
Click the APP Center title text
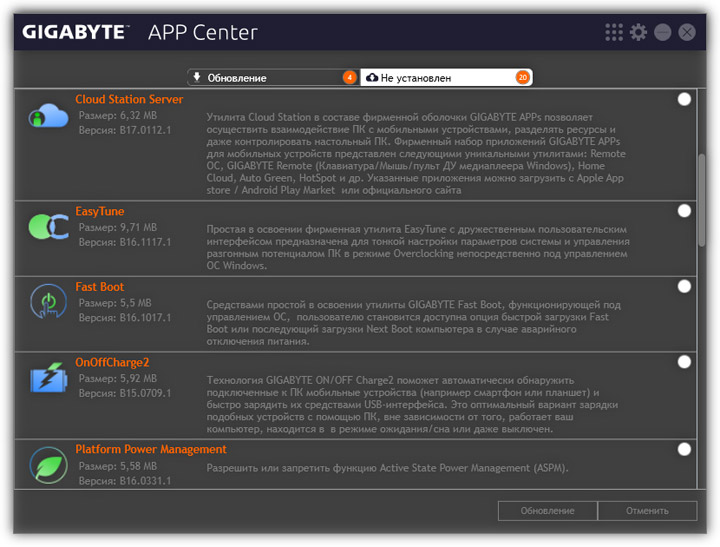click(x=202, y=33)
